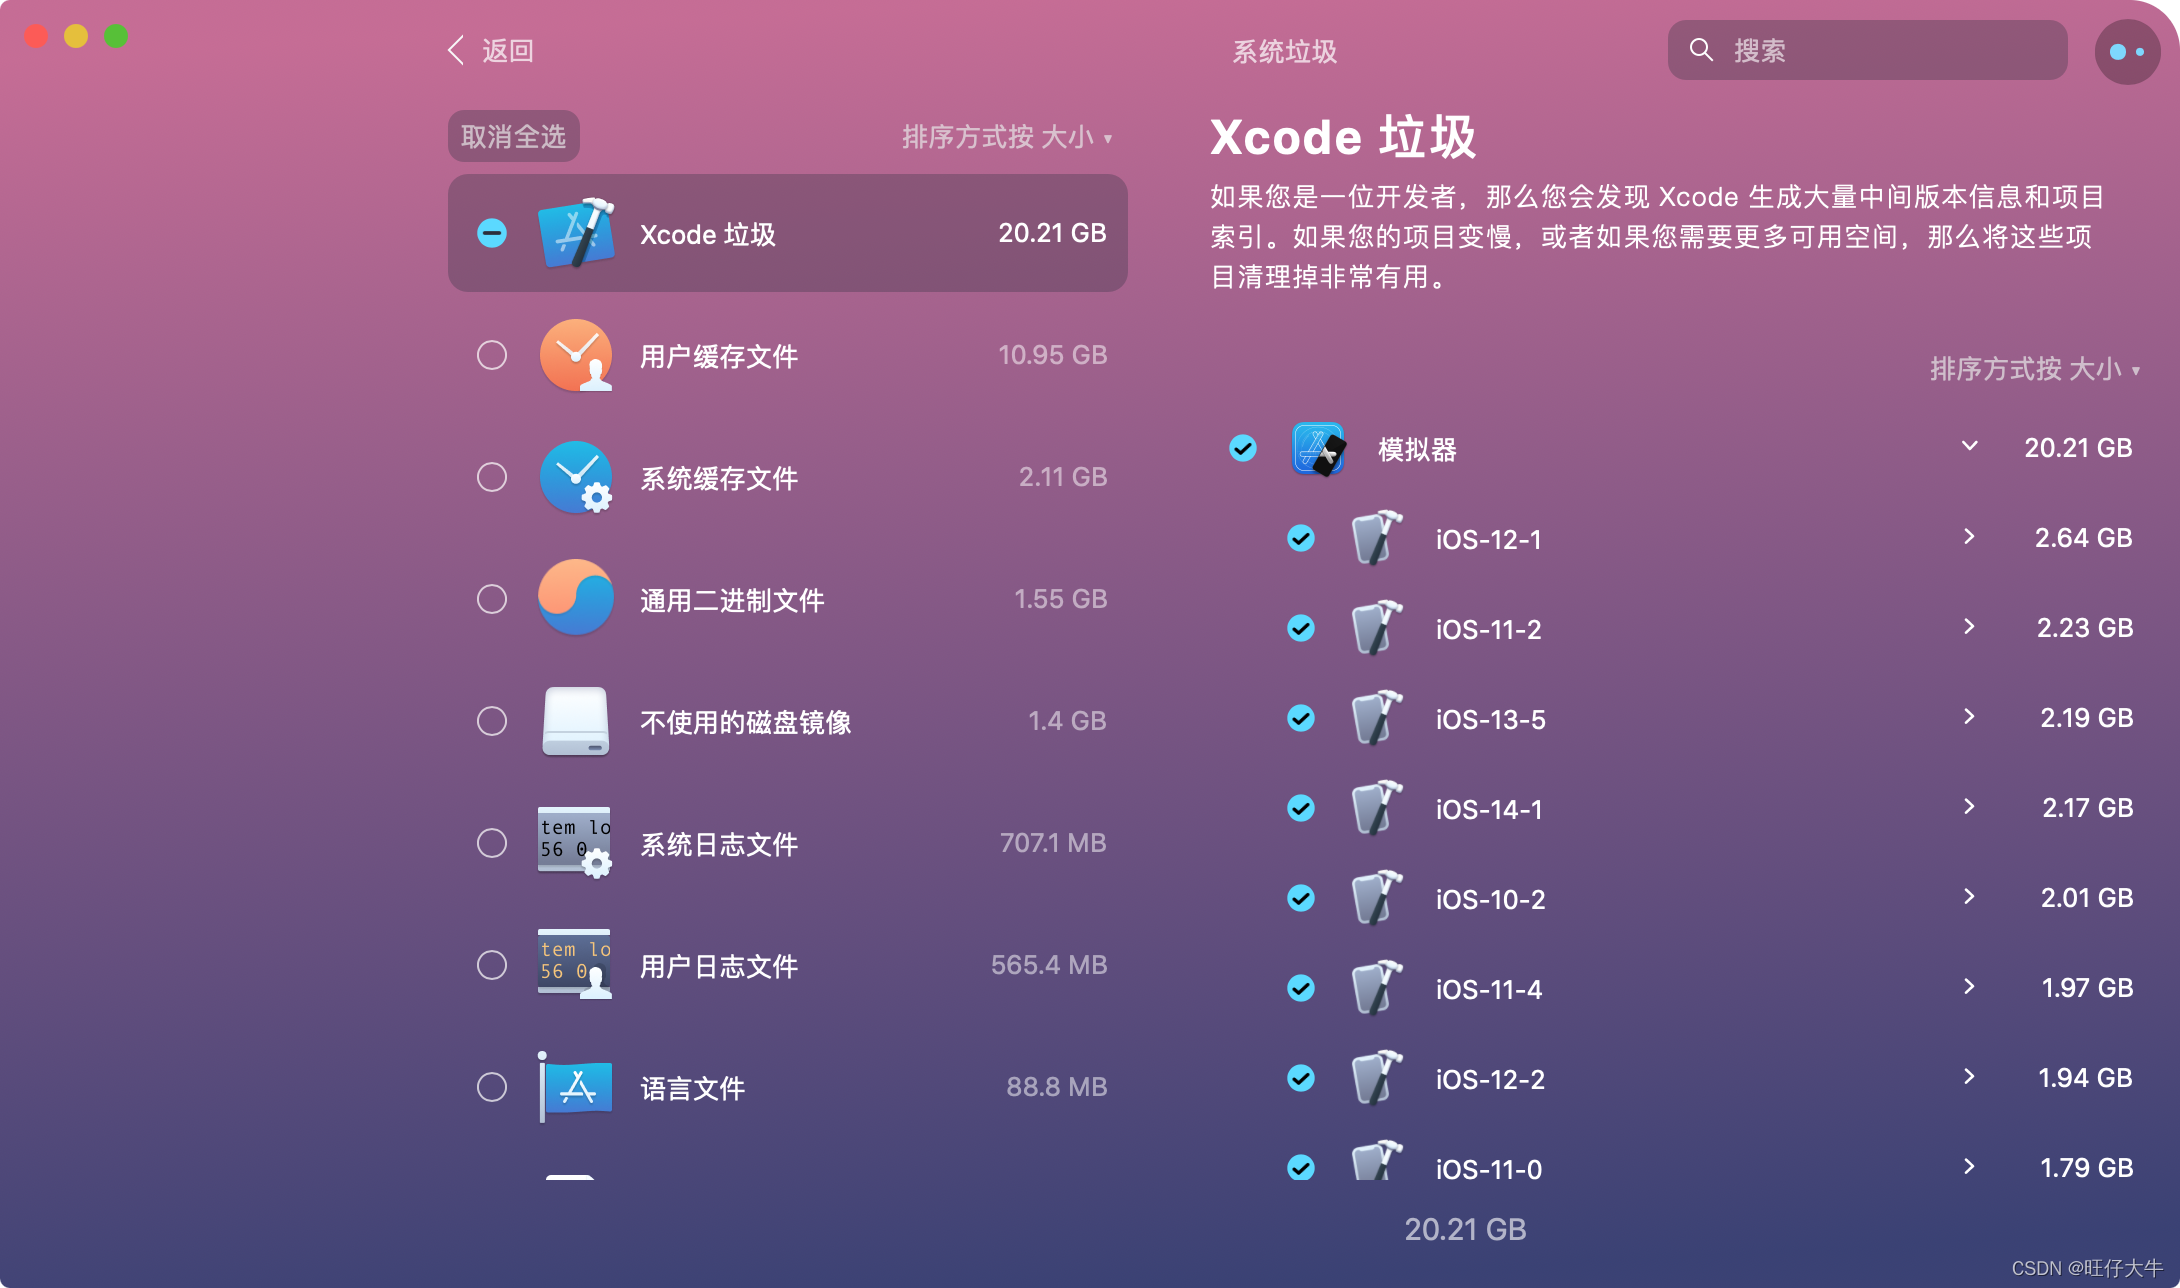
Task: Click the search magnifier icon
Action: pos(1701,50)
